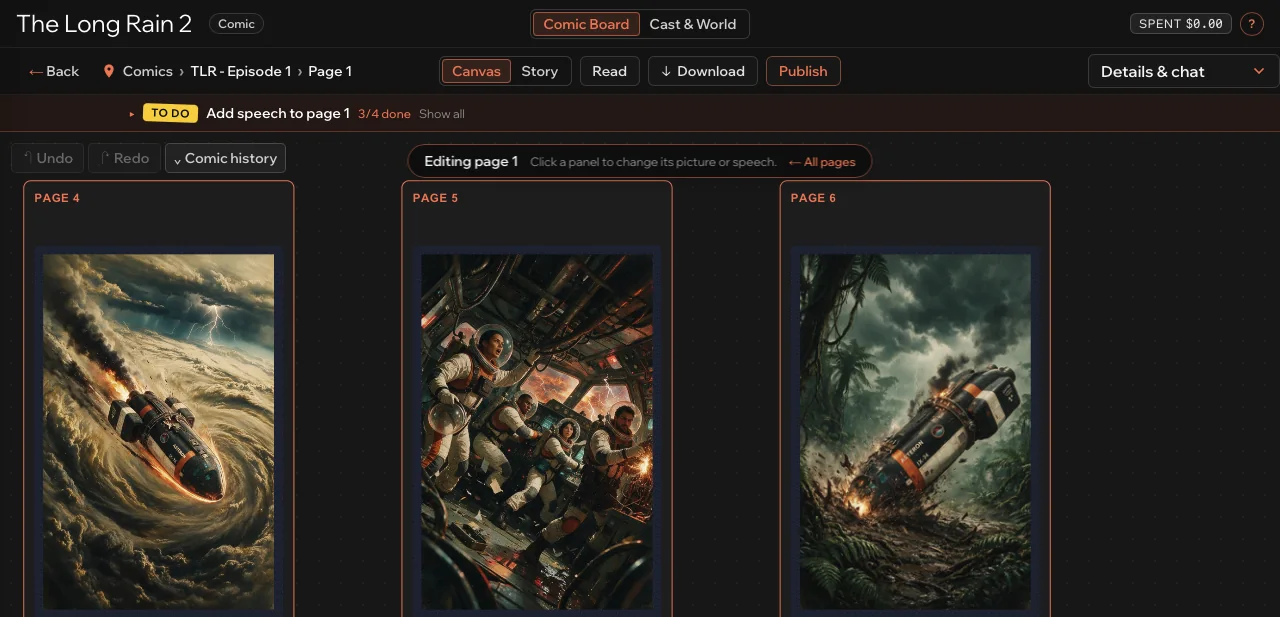
Task: Publish the comic
Action: 803,71
